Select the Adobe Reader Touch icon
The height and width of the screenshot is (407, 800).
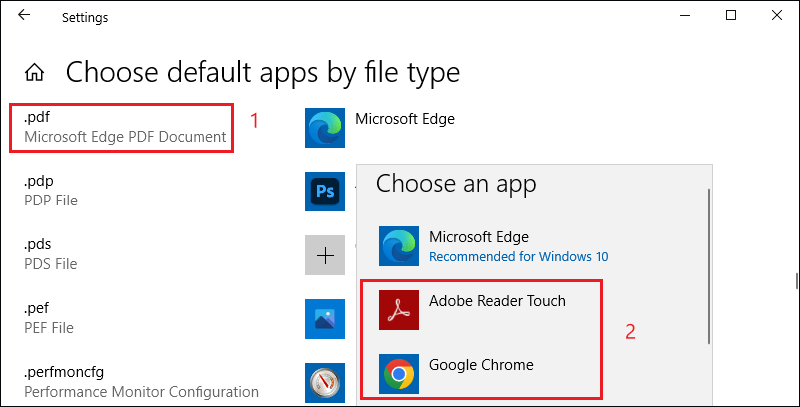[x=398, y=310]
